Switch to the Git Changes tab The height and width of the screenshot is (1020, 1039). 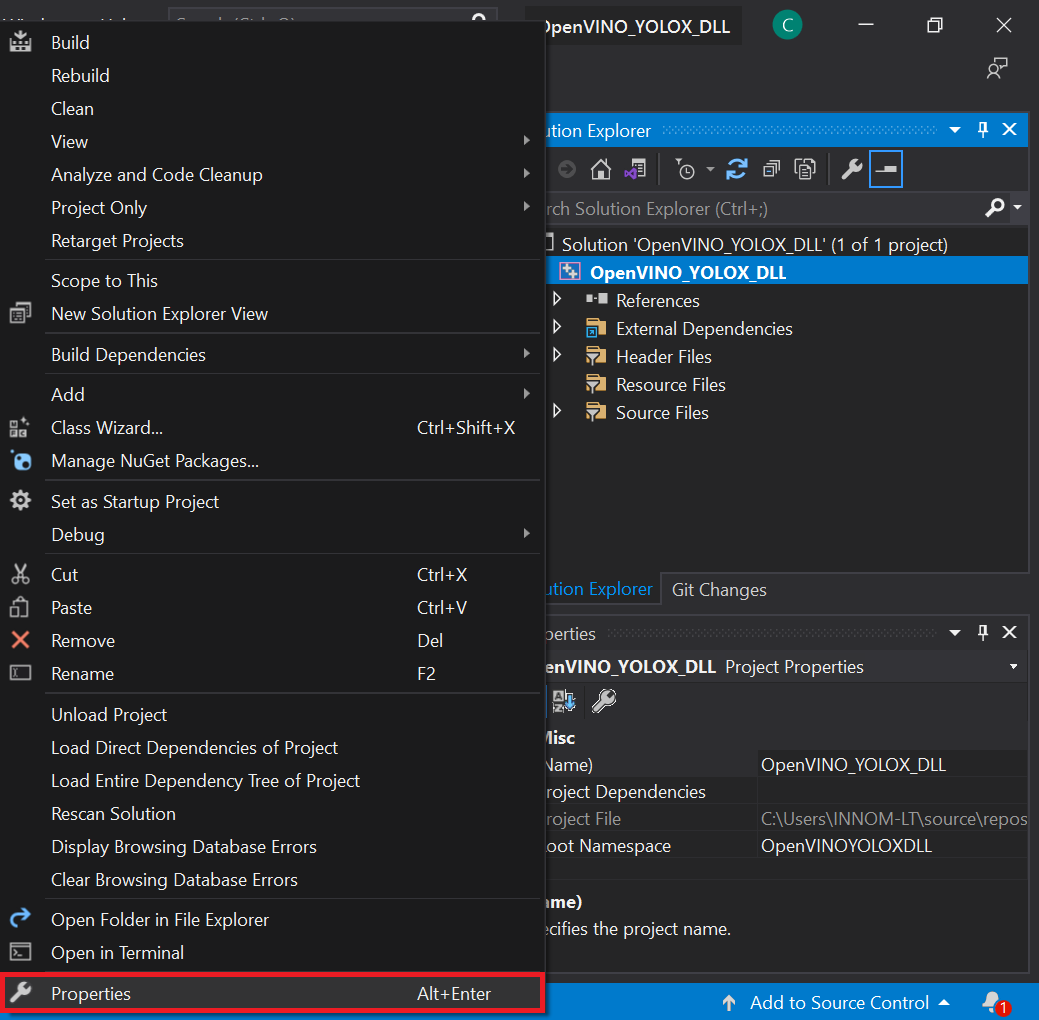pyautogui.click(x=719, y=589)
